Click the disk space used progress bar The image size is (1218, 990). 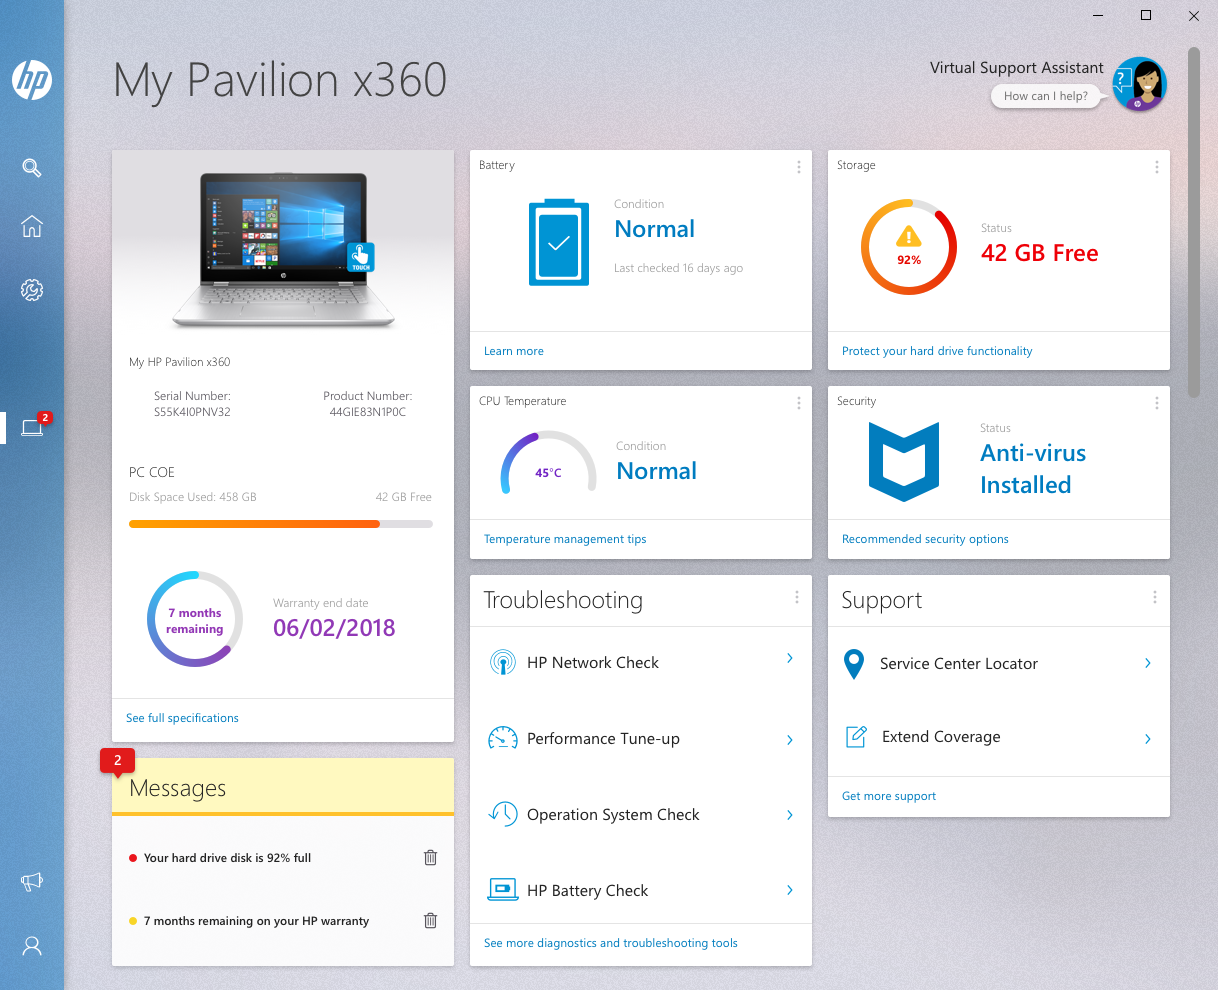(281, 524)
